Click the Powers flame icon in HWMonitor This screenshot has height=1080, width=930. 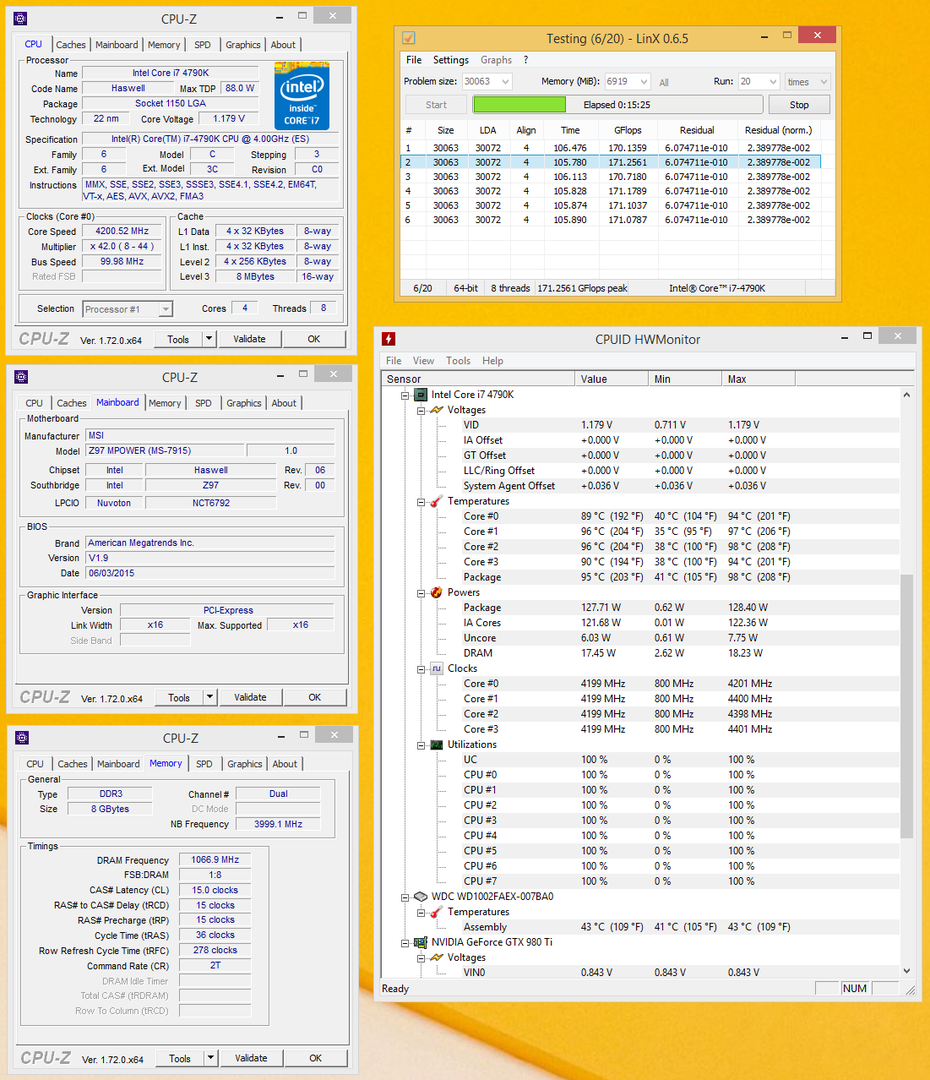pos(437,592)
